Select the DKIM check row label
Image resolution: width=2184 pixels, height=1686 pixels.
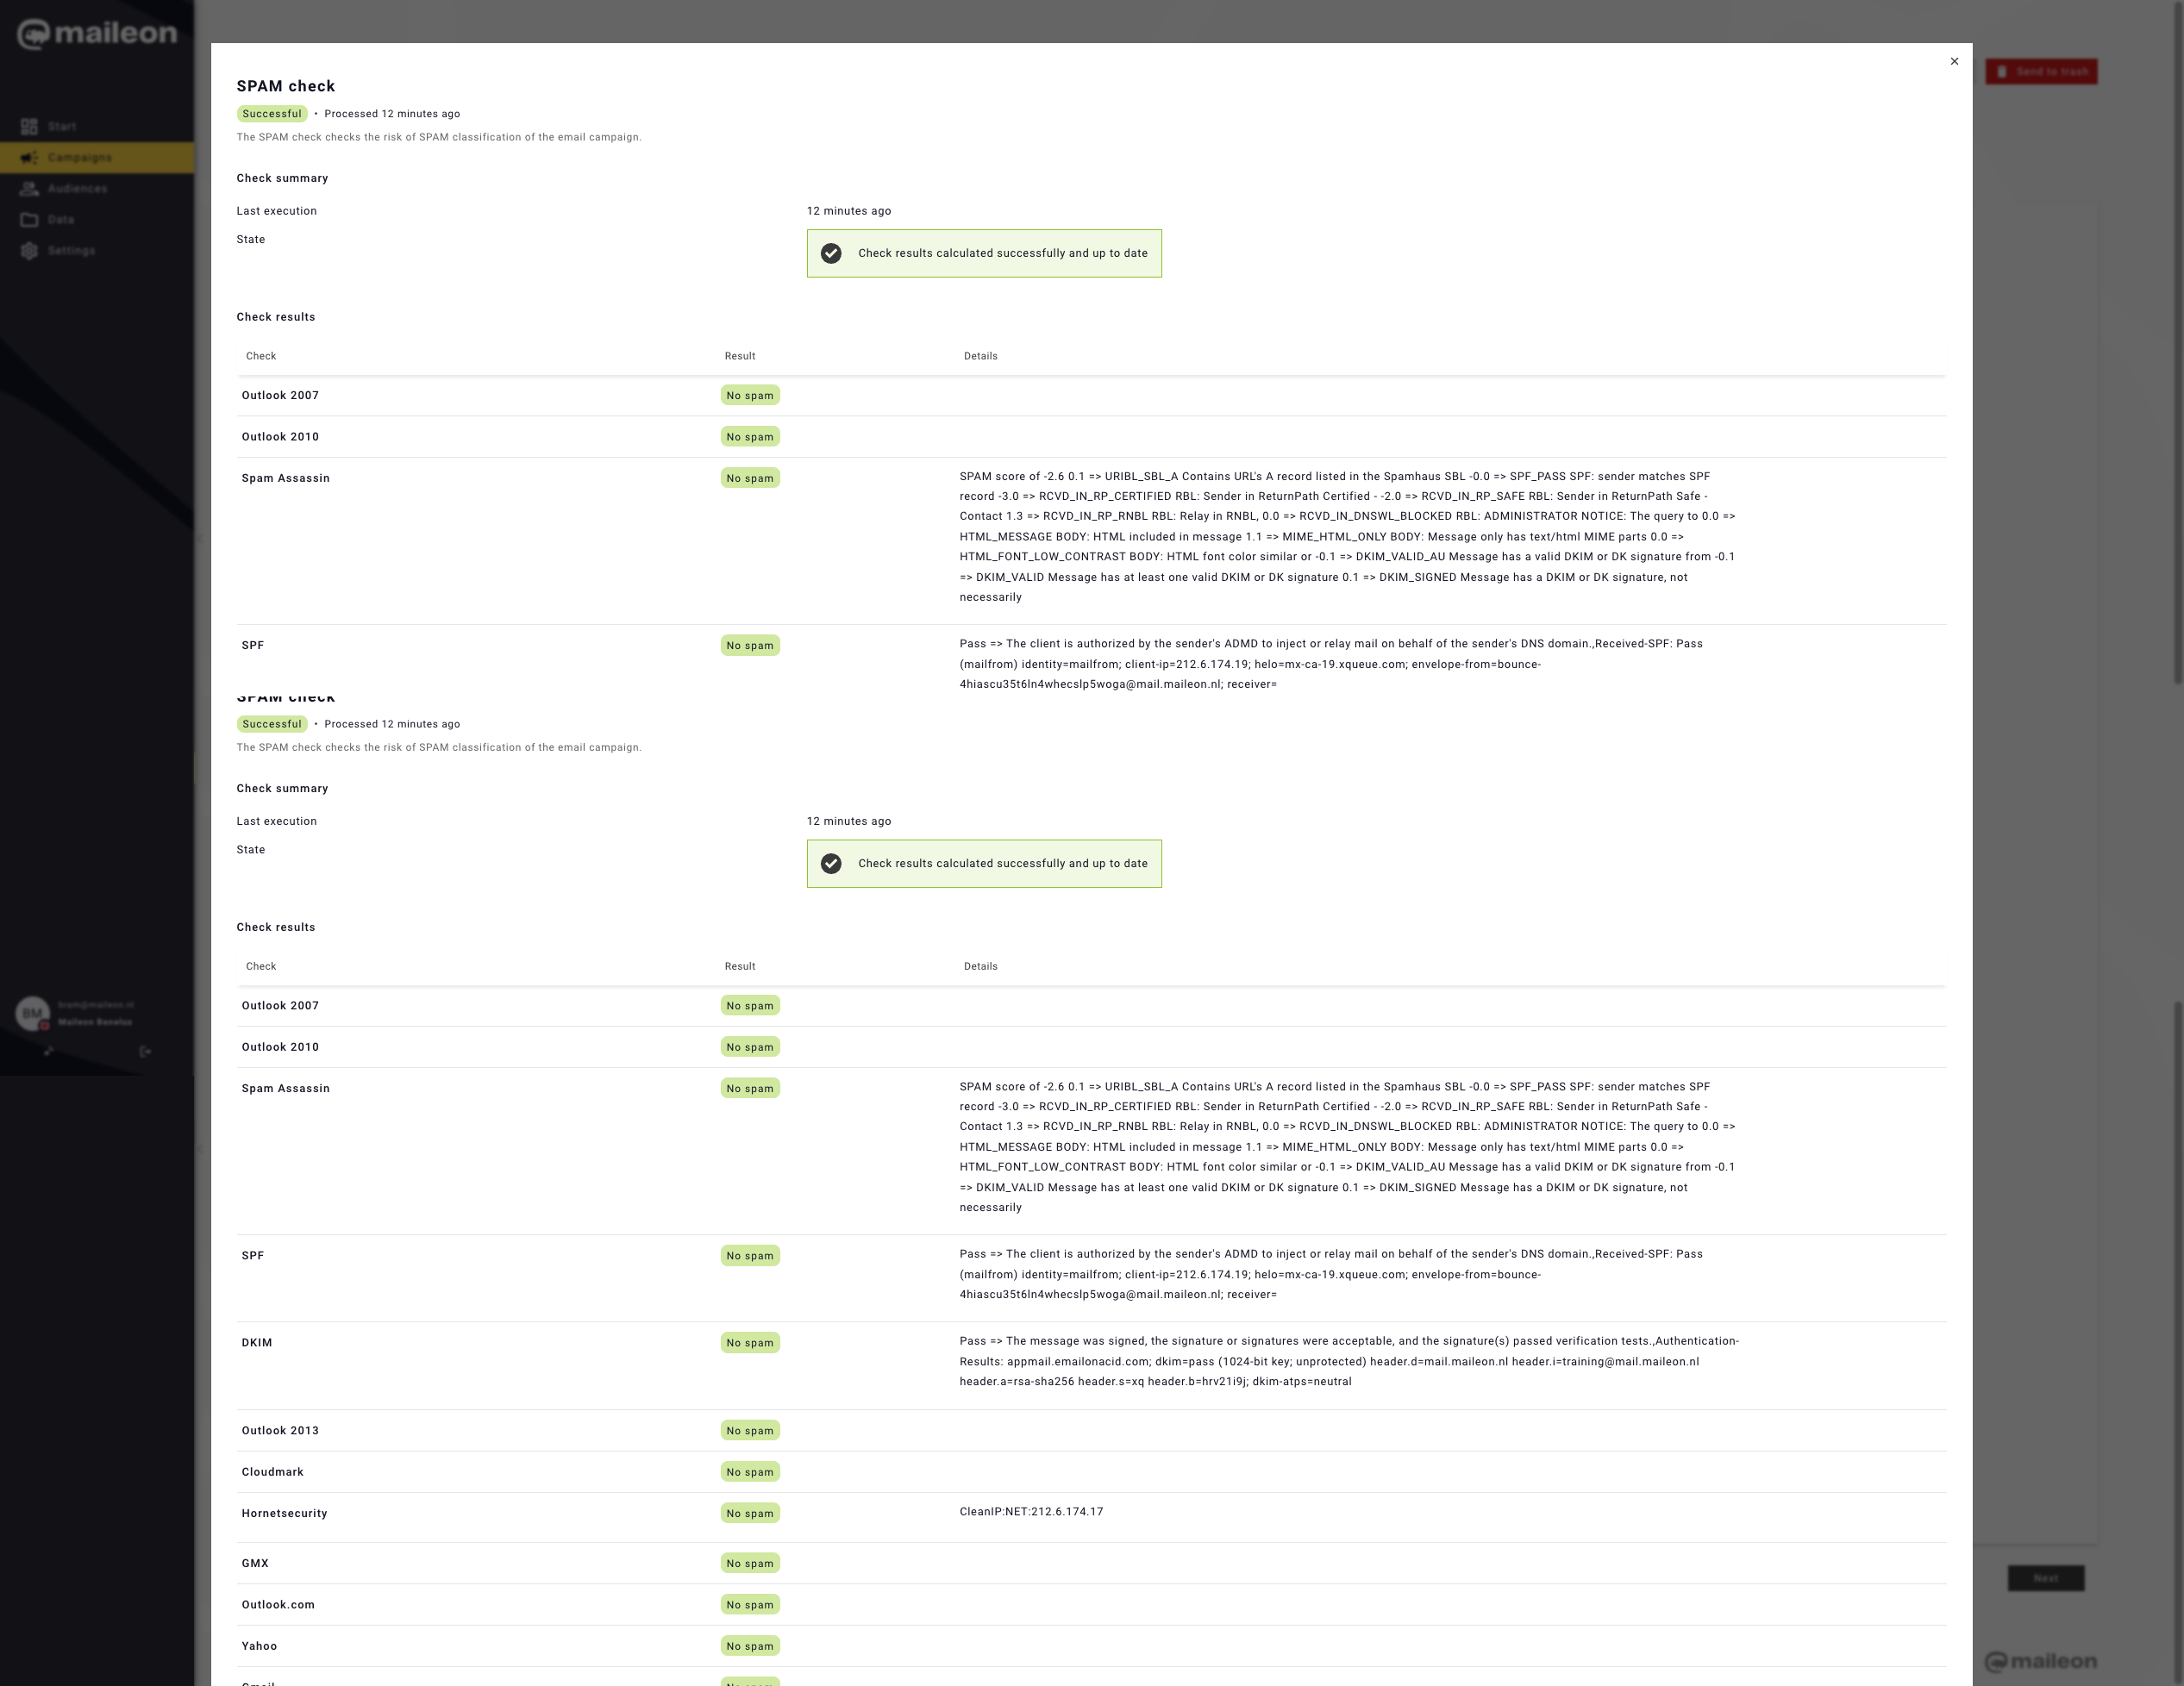point(257,1343)
